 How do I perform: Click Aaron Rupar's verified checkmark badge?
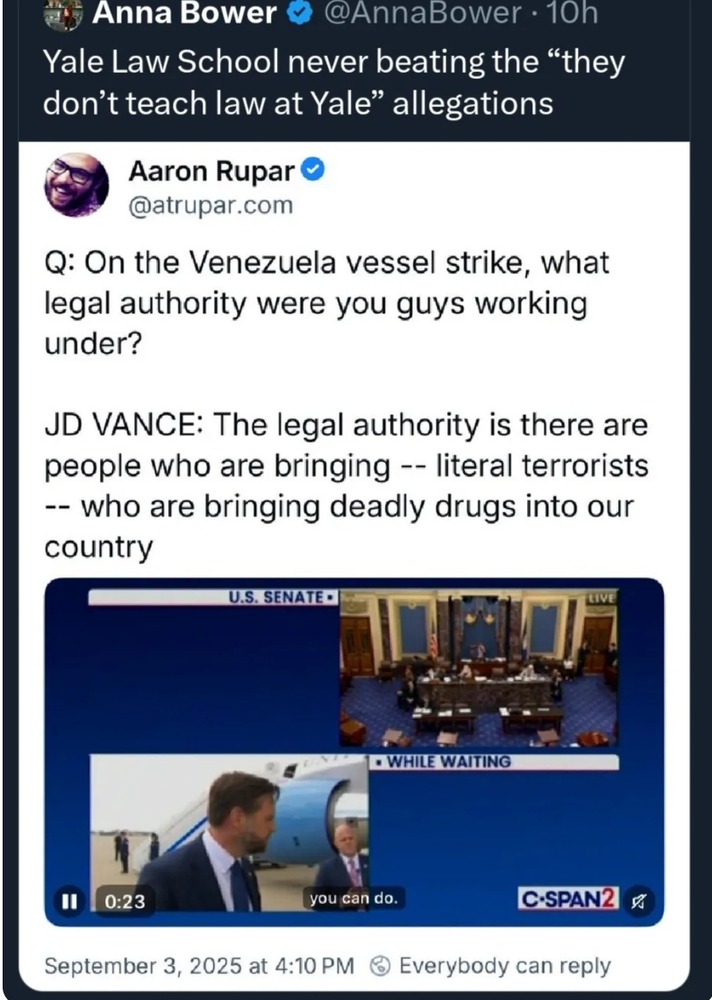coord(313,170)
